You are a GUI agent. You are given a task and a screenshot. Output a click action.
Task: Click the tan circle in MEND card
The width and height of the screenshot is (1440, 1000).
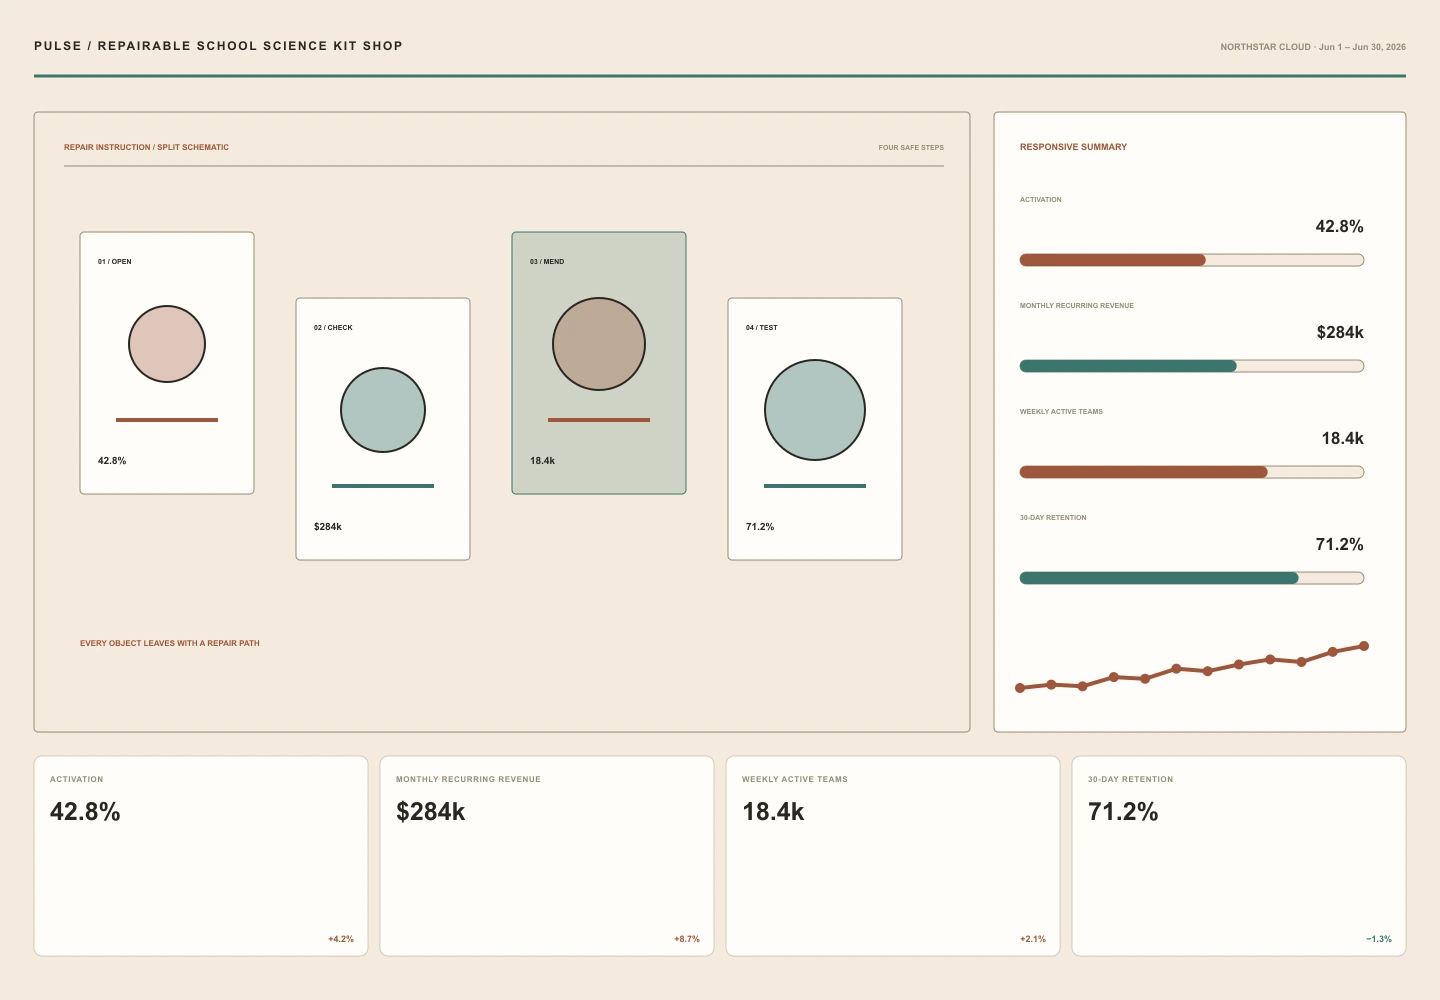(x=599, y=344)
